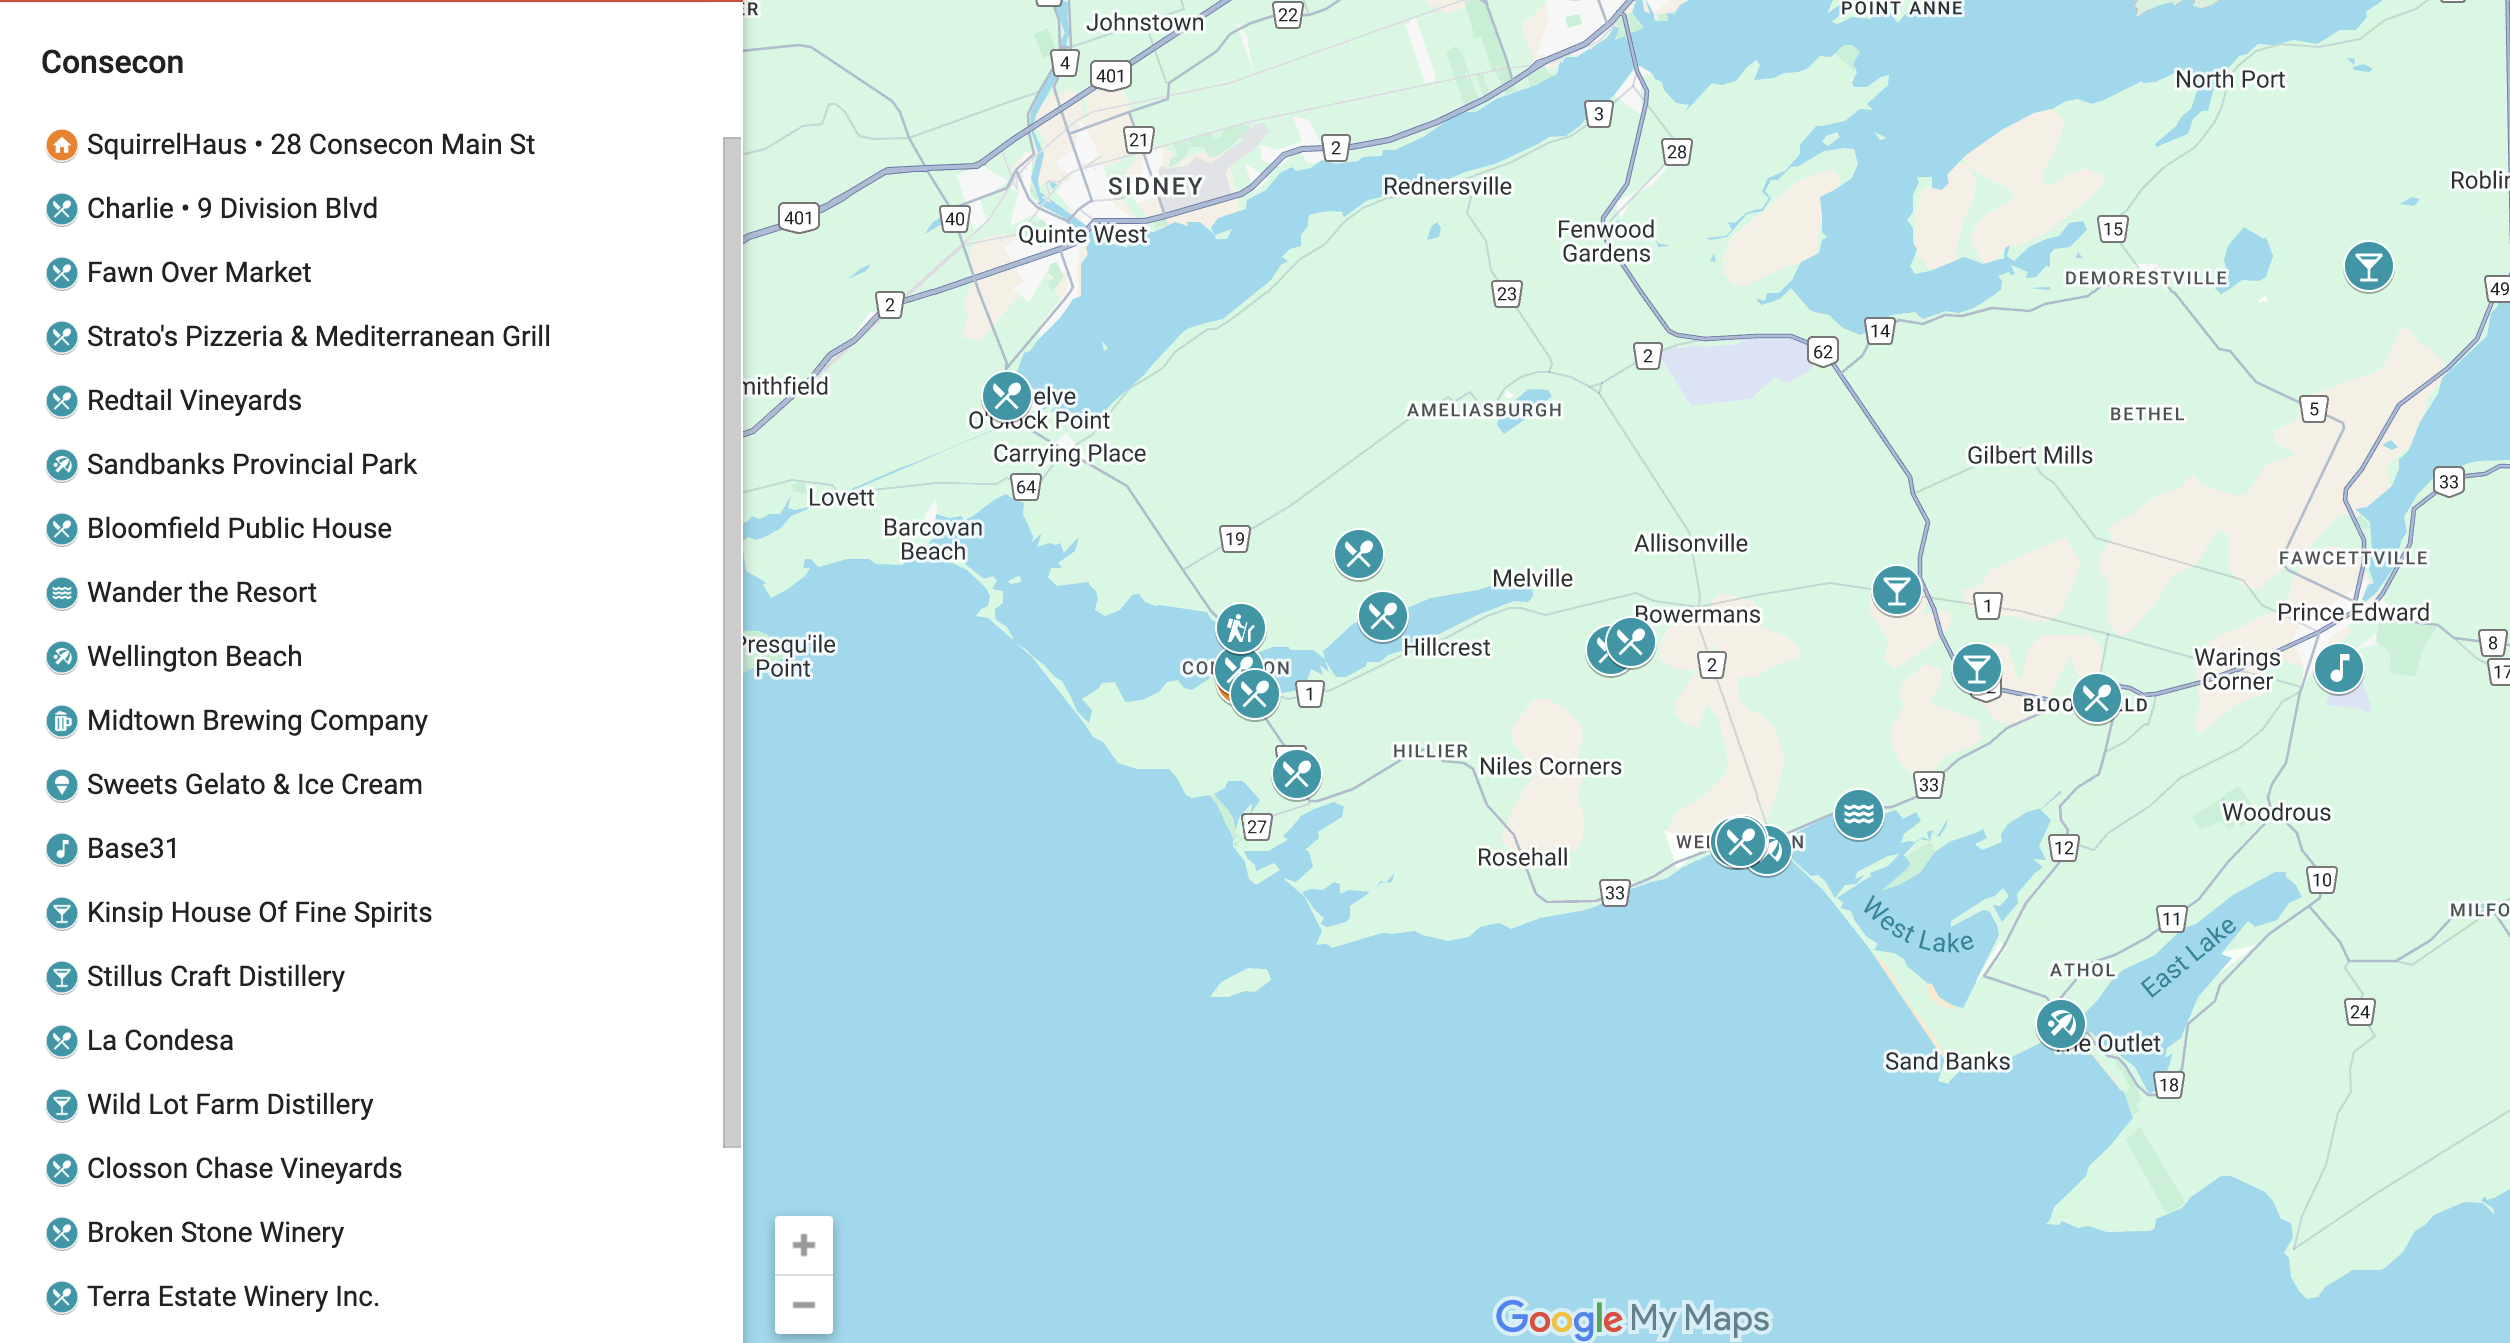Select Terra Estate Winery Inc.

pyautogui.click(x=233, y=1297)
